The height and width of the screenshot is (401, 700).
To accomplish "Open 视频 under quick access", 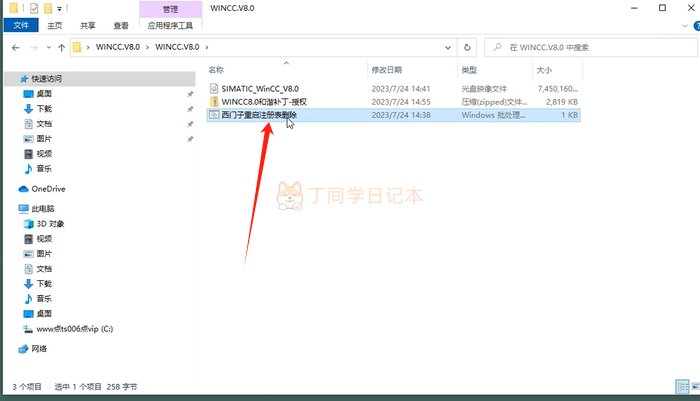I will [x=44, y=154].
